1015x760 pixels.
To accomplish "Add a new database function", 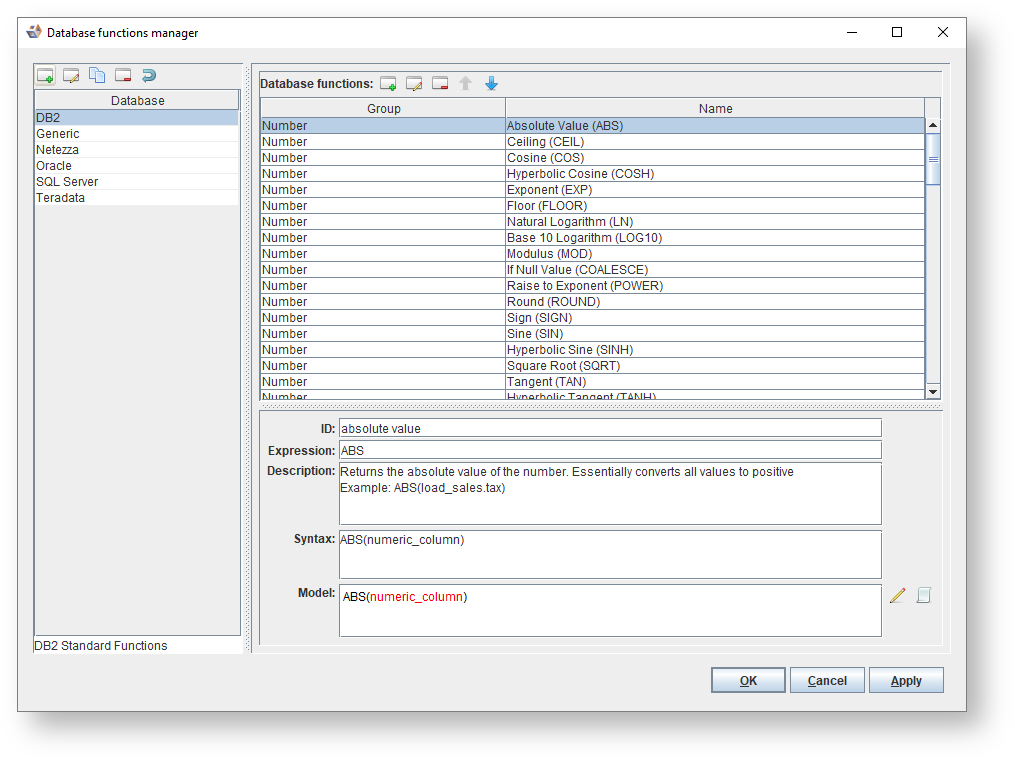I will [x=388, y=84].
